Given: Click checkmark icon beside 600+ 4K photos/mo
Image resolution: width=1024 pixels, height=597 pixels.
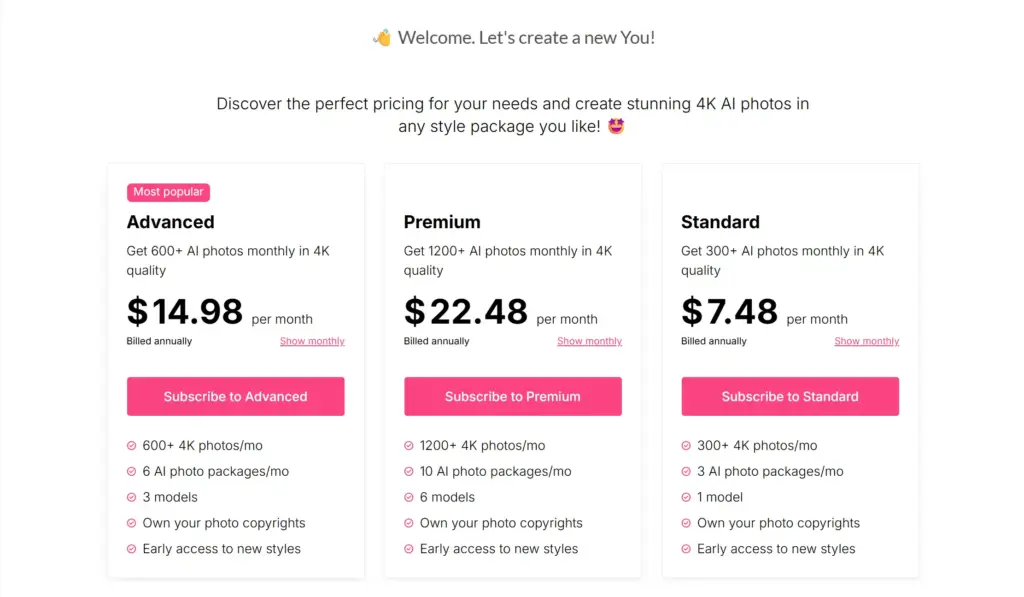Looking at the screenshot, I should [x=132, y=446].
